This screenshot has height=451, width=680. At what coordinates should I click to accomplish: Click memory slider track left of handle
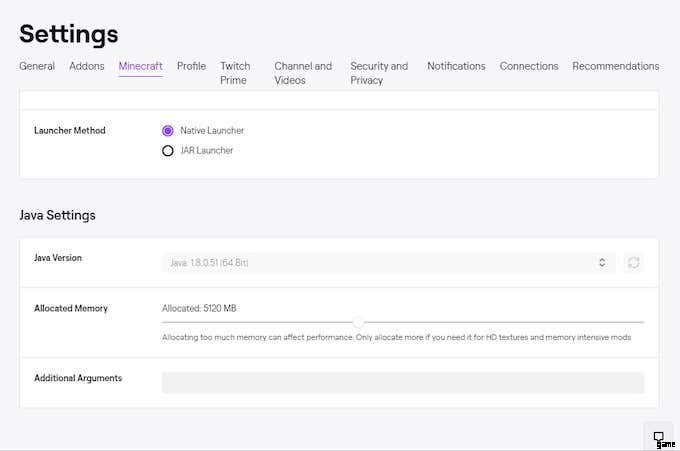(x=260, y=322)
